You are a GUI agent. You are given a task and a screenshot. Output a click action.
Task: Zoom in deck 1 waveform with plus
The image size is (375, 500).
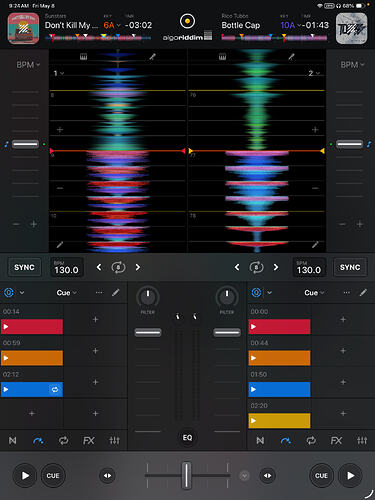60,129
